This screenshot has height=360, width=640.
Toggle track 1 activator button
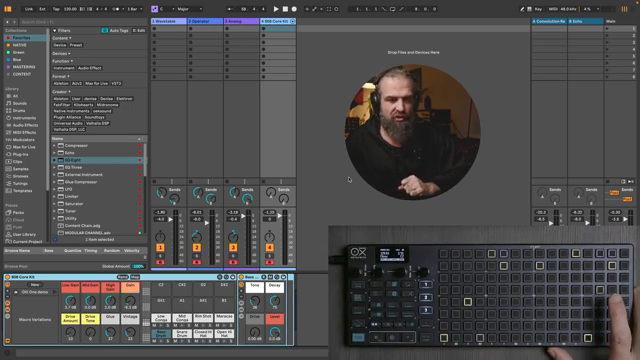coord(160,248)
